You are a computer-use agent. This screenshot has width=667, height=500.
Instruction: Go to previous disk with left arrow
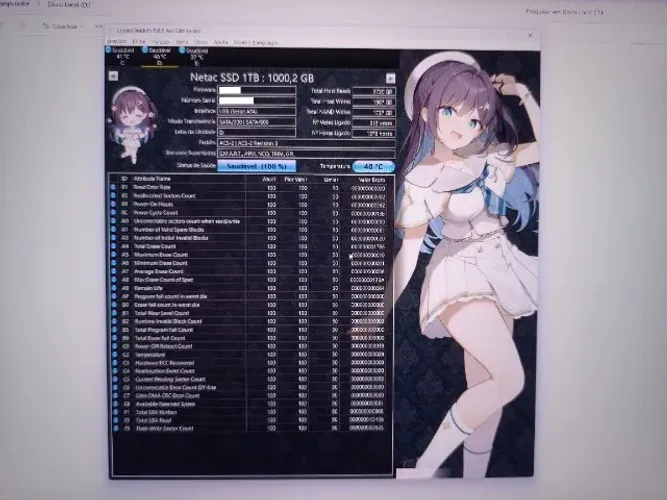pos(113,76)
